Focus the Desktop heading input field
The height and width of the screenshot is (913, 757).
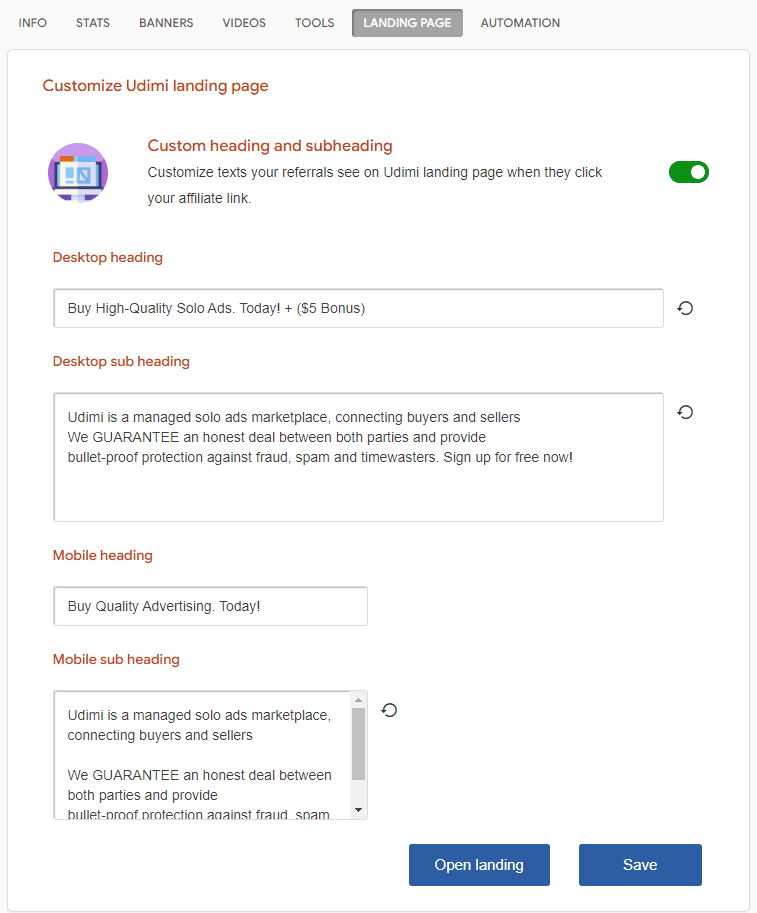(358, 308)
